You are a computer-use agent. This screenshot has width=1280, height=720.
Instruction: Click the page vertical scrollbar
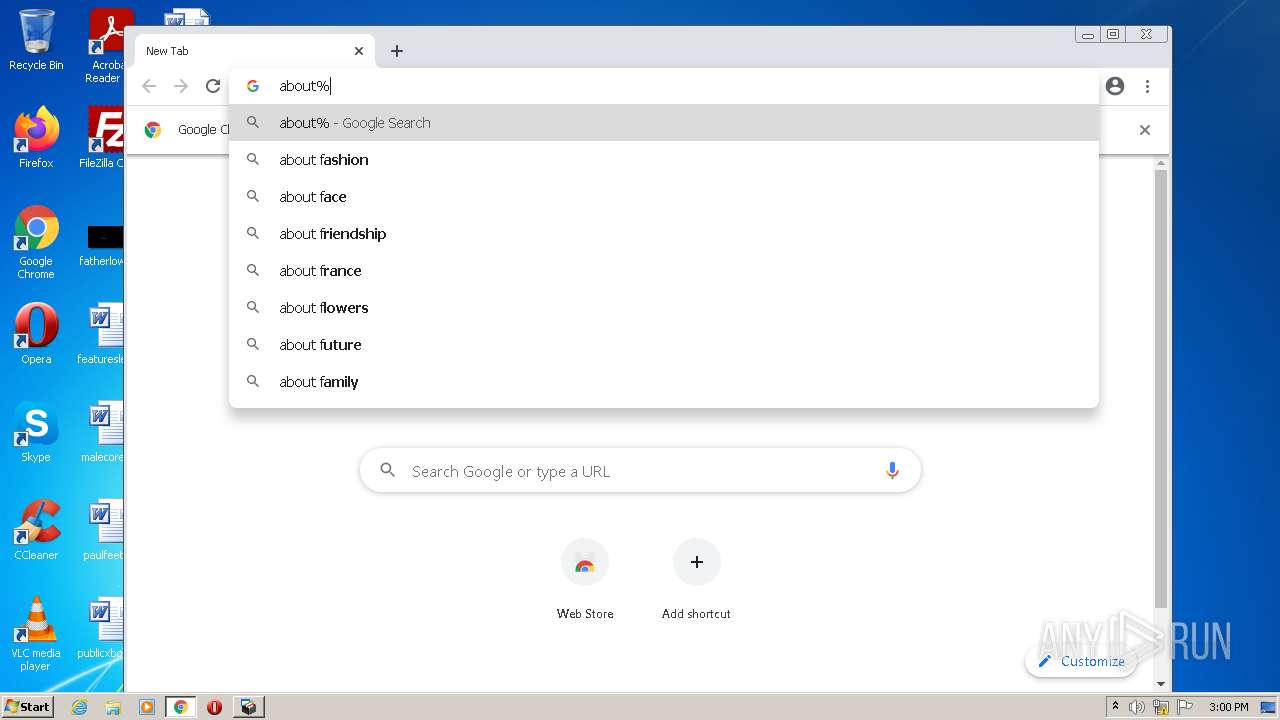tap(1160, 390)
